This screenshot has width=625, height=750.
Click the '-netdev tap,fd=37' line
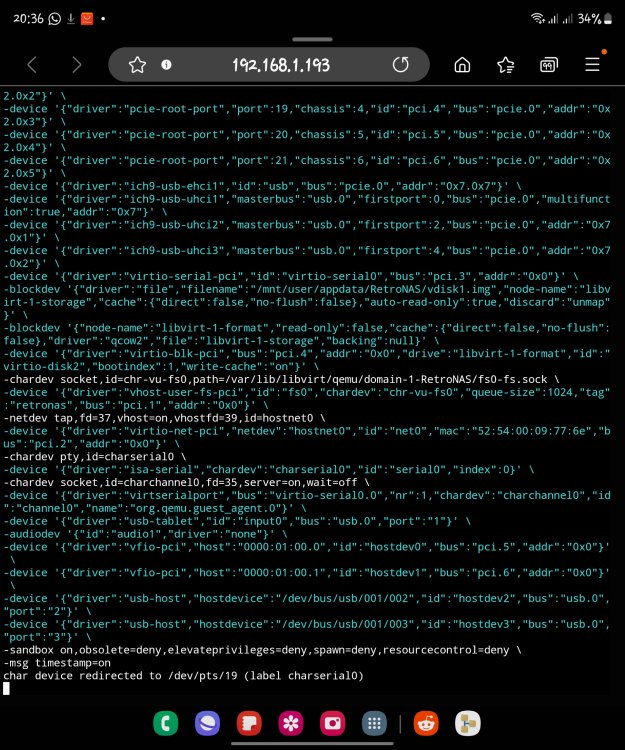click(x=164, y=418)
